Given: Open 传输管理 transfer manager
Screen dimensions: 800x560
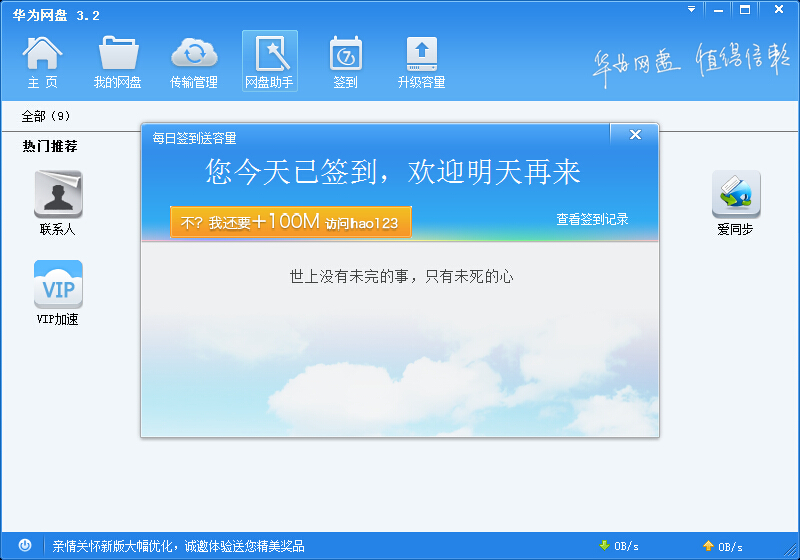Looking at the screenshot, I should pos(194,62).
